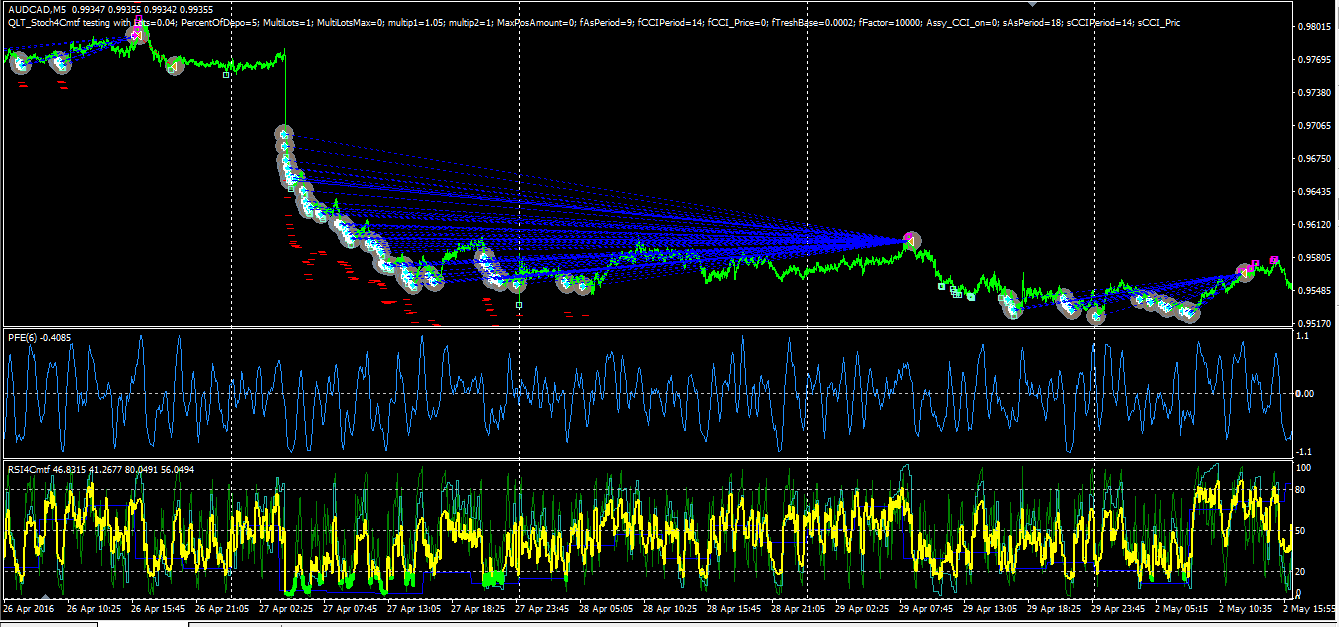Select the 28 Apr 15:45 time label
Image resolution: width=1339 pixels, height=627 pixels.
point(733,608)
